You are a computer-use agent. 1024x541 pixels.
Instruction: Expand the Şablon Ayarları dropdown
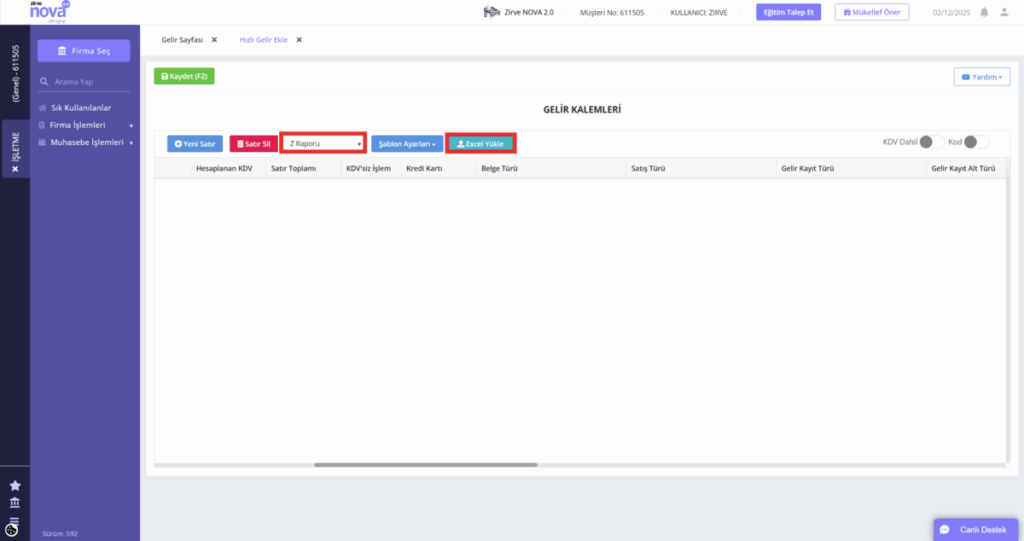(407, 144)
